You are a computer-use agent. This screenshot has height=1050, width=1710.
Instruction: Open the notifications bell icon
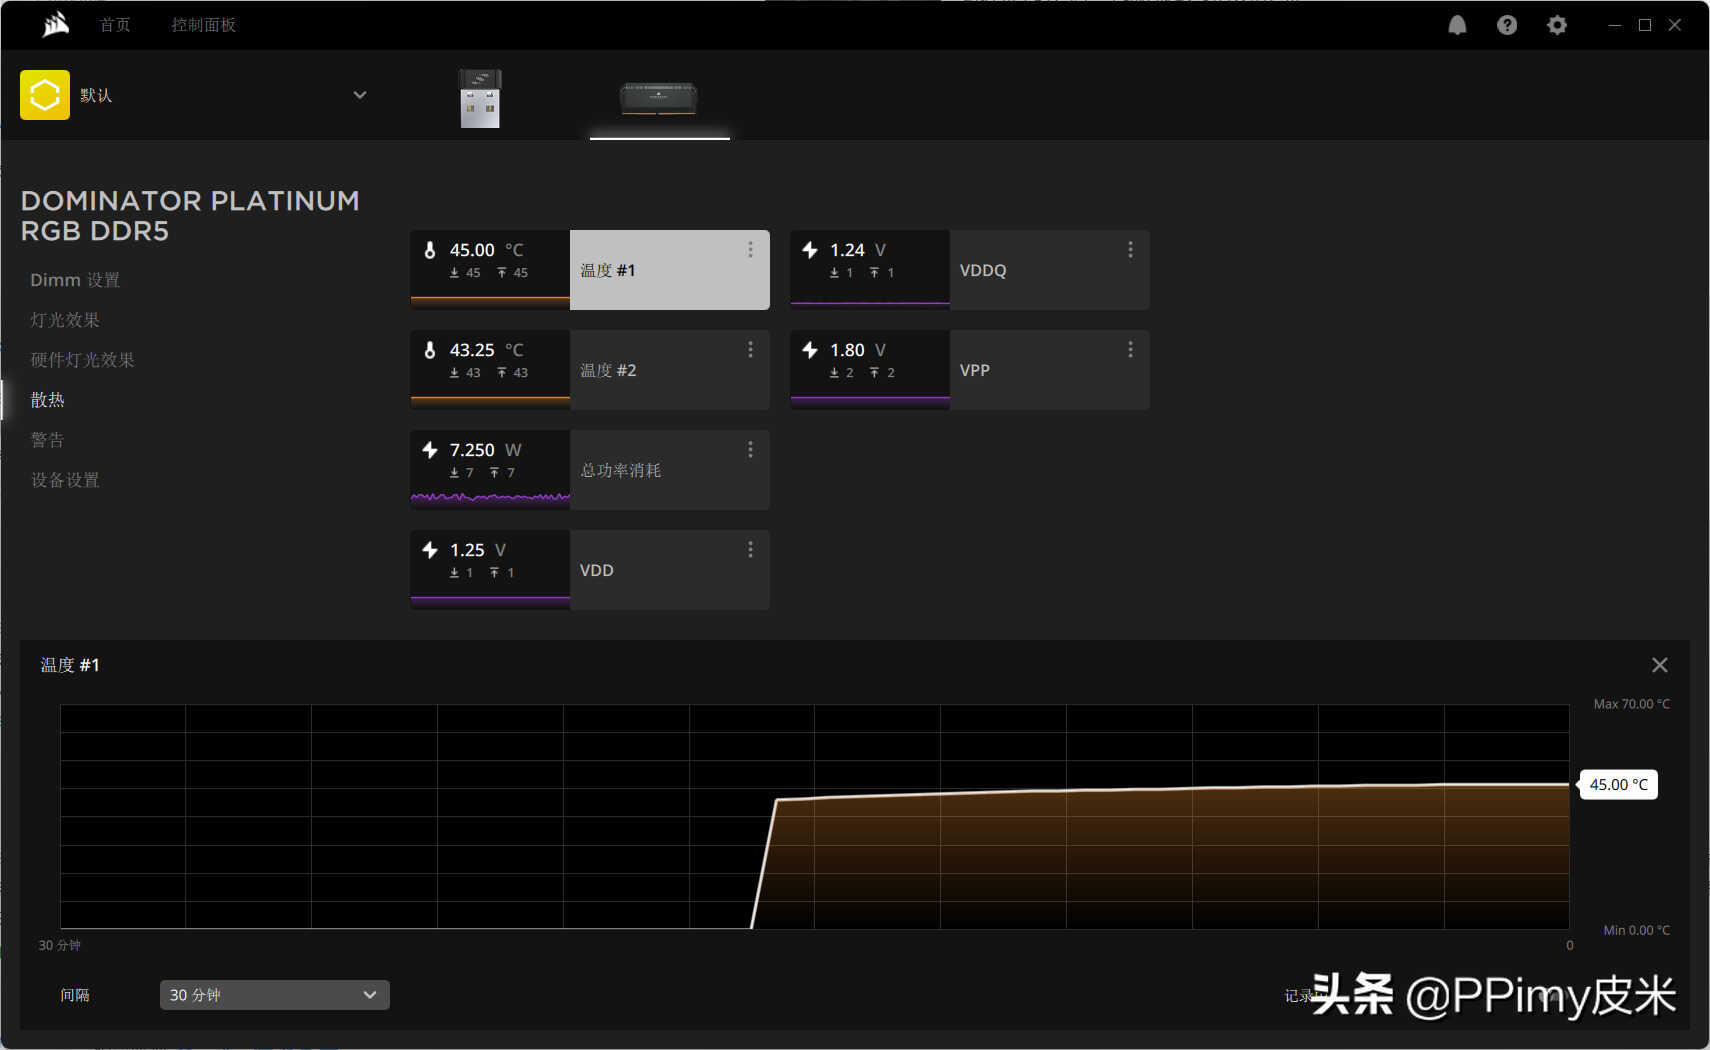pyautogui.click(x=1457, y=25)
